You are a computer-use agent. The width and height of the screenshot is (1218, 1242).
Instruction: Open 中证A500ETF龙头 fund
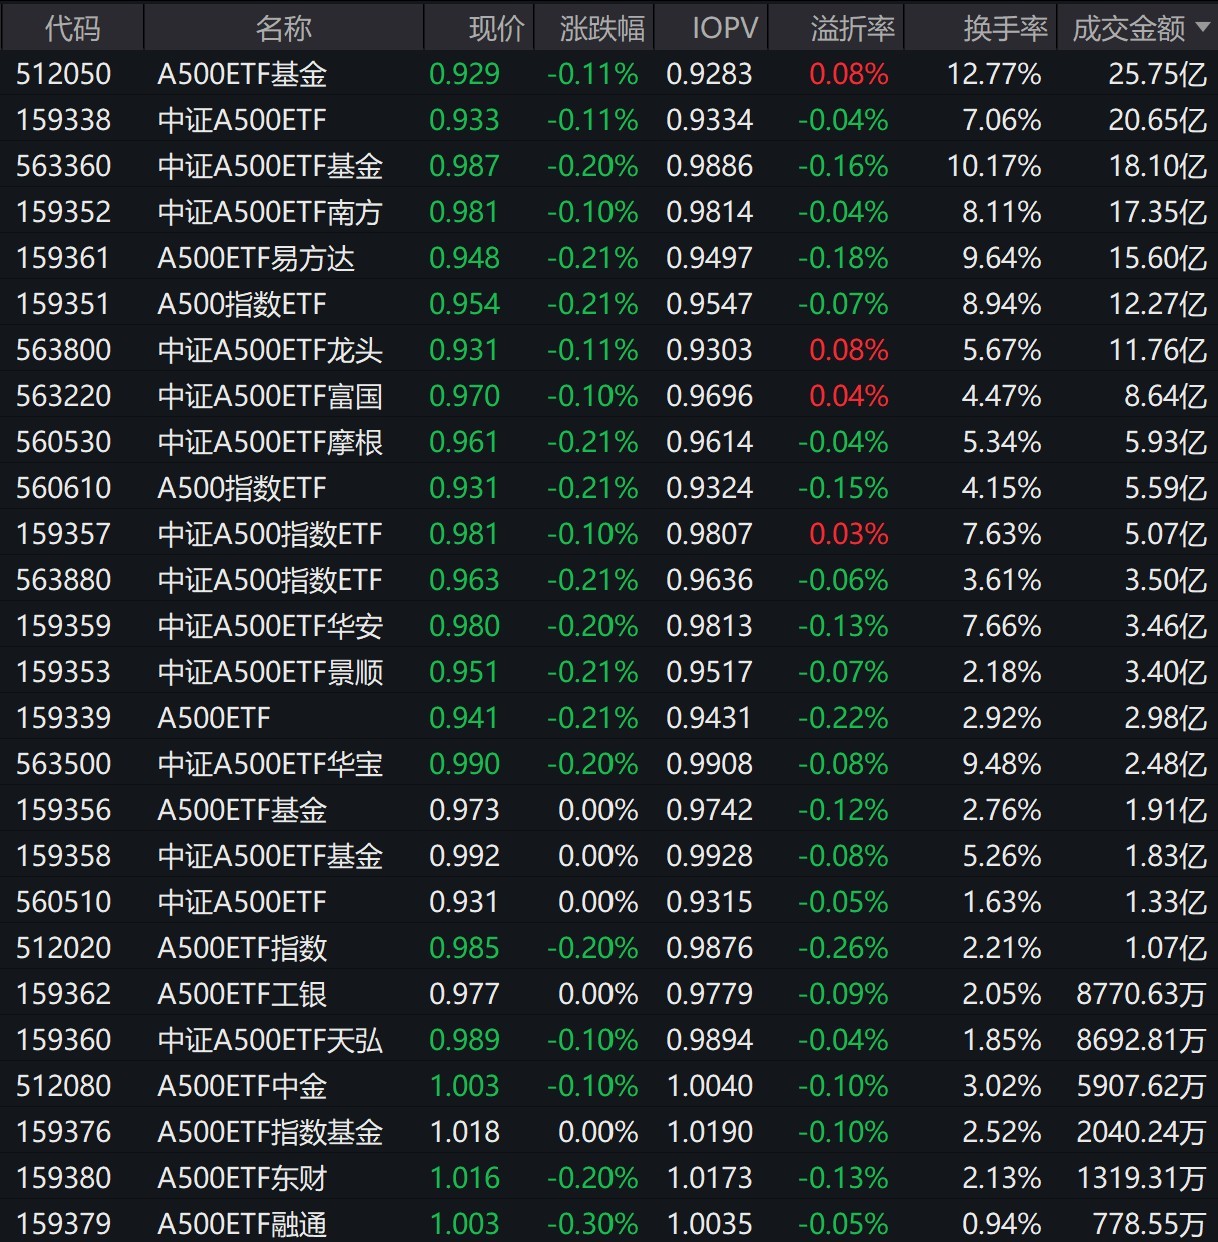pos(270,350)
